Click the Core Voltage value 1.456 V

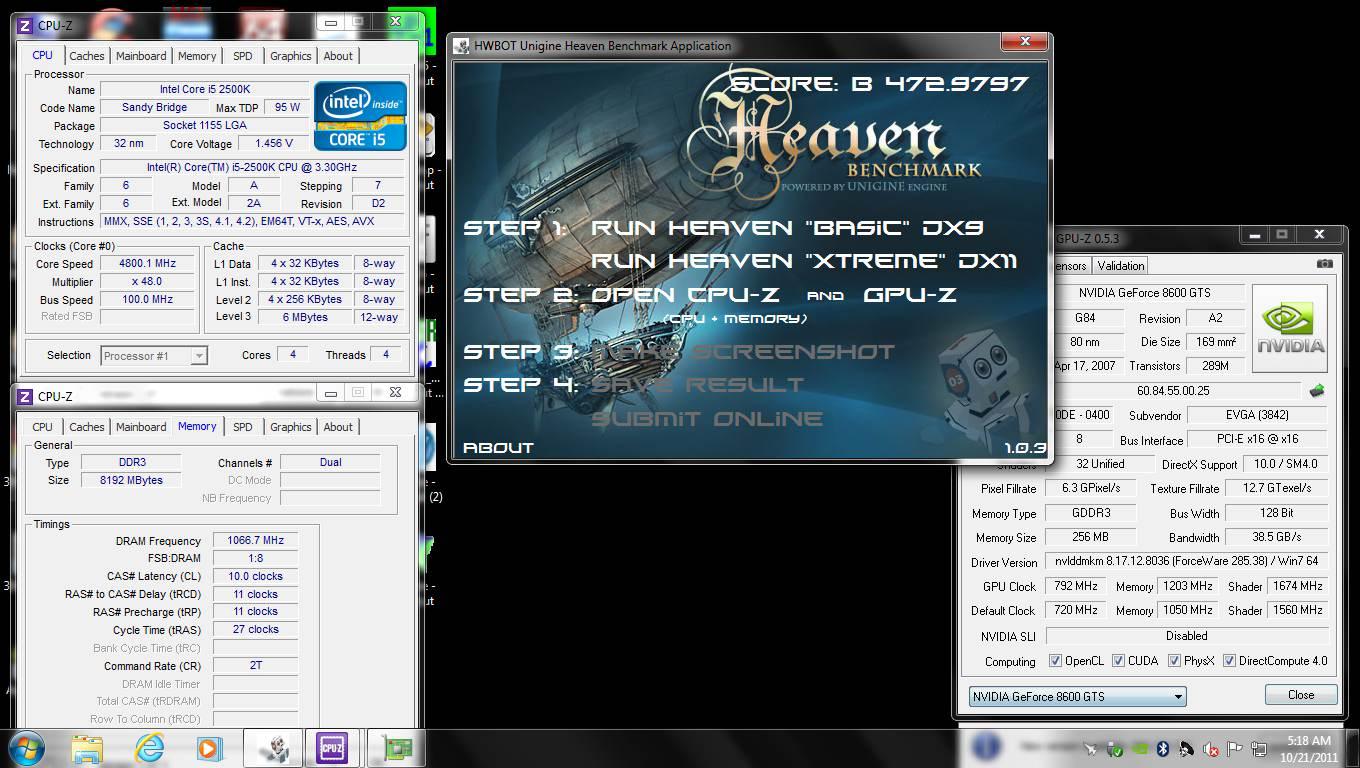pyautogui.click(x=274, y=144)
